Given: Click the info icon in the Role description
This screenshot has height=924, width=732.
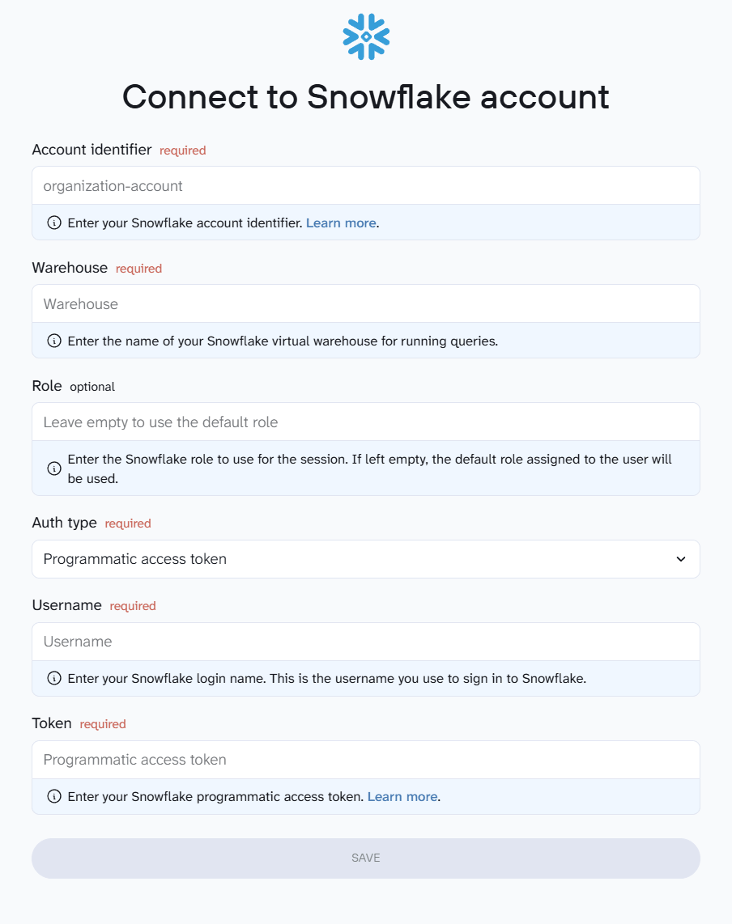Looking at the screenshot, I should (x=54, y=467).
